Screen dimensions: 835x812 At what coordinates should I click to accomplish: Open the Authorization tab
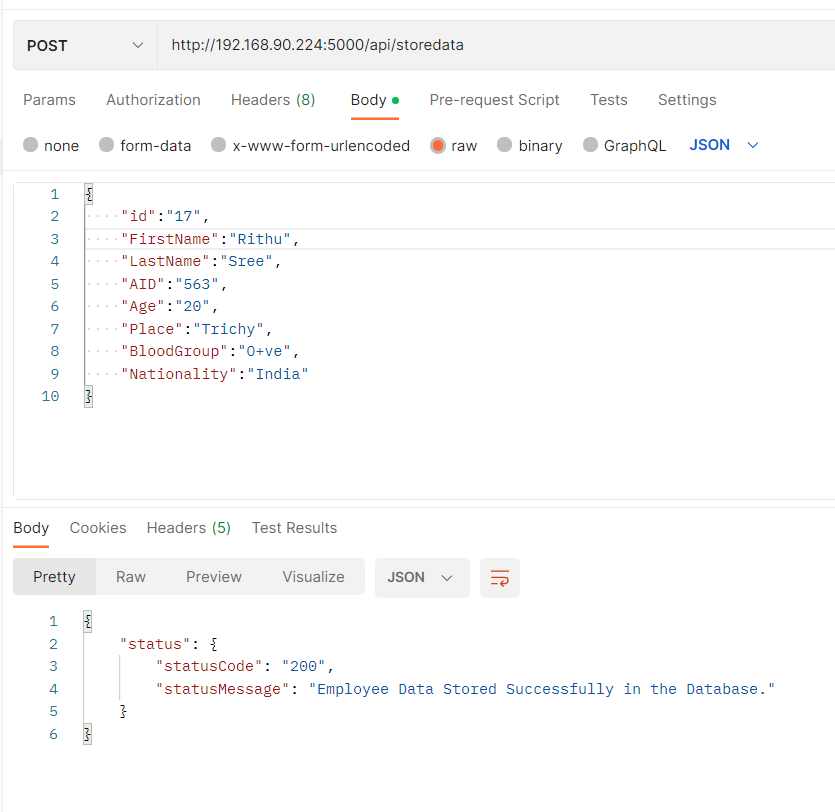tap(153, 100)
